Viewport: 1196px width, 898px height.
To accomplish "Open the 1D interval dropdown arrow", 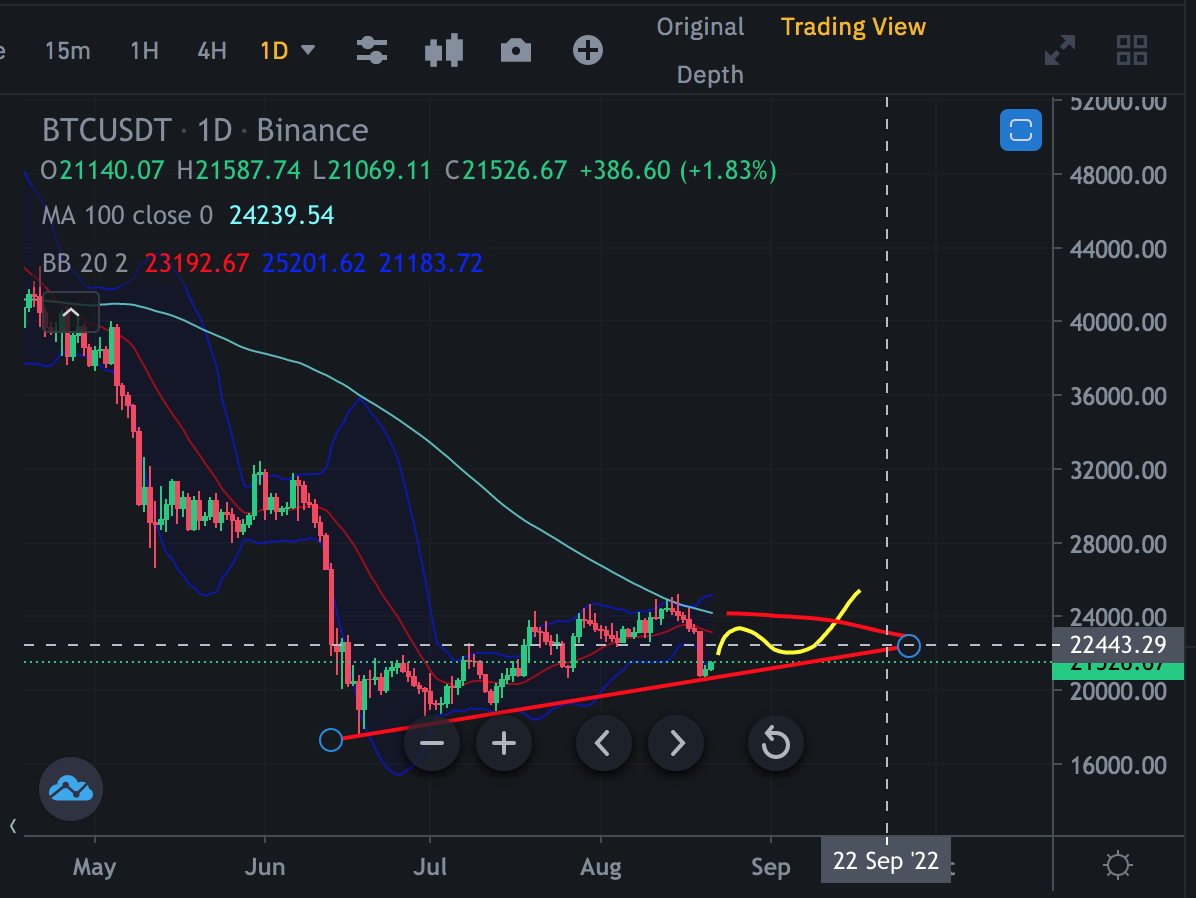I will pyautogui.click(x=308, y=50).
